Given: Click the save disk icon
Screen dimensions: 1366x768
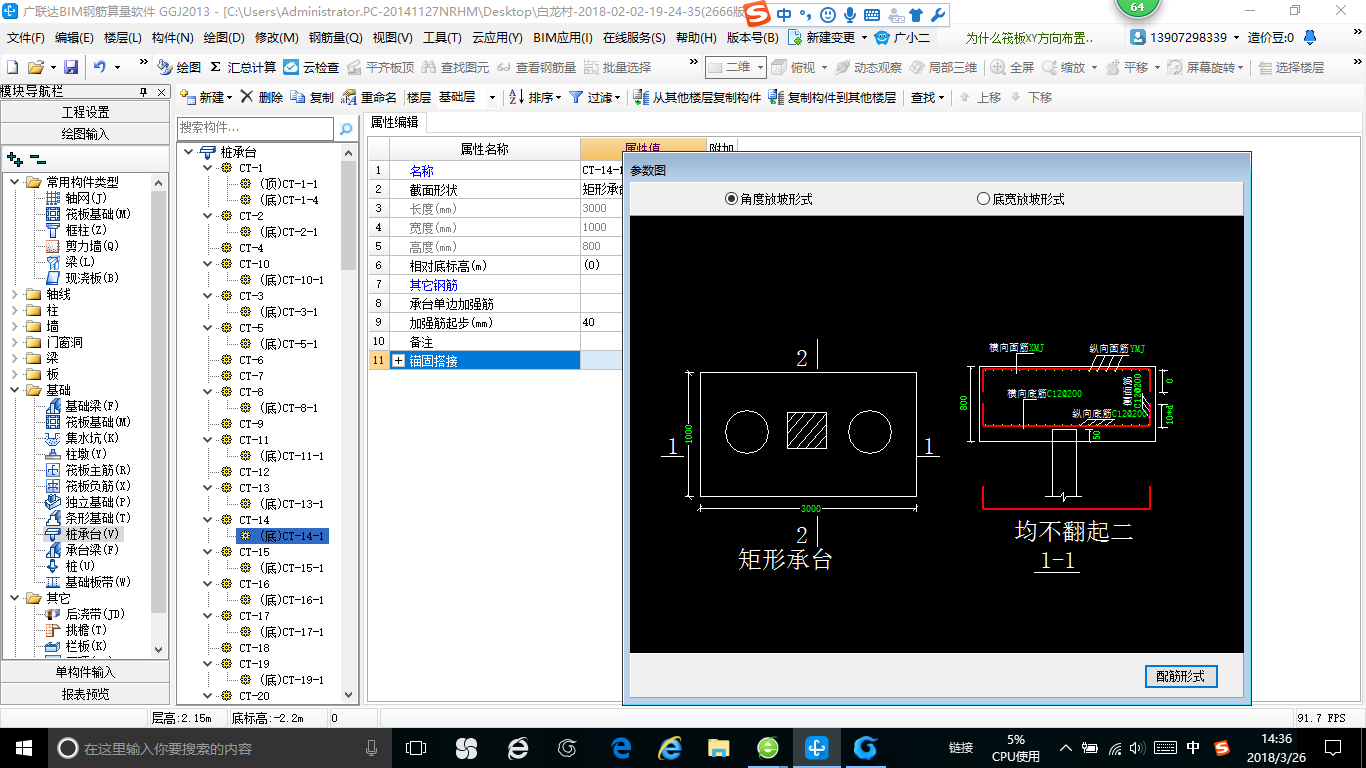Looking at the screenshot, I should (x=71, y=67).
